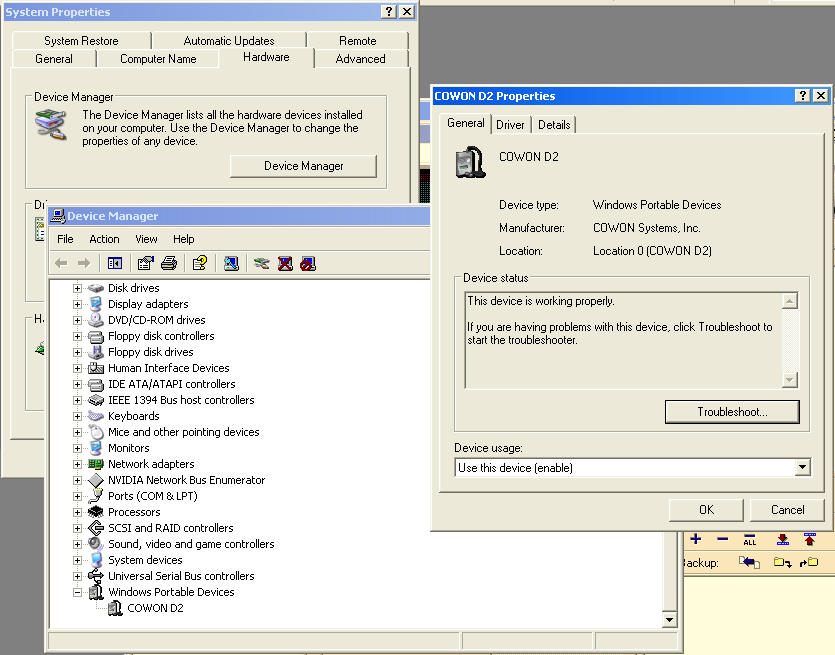The width and height of the screenshot is (835, 655).
Task: Switch to the Driver tab
Action: point(510,125)
